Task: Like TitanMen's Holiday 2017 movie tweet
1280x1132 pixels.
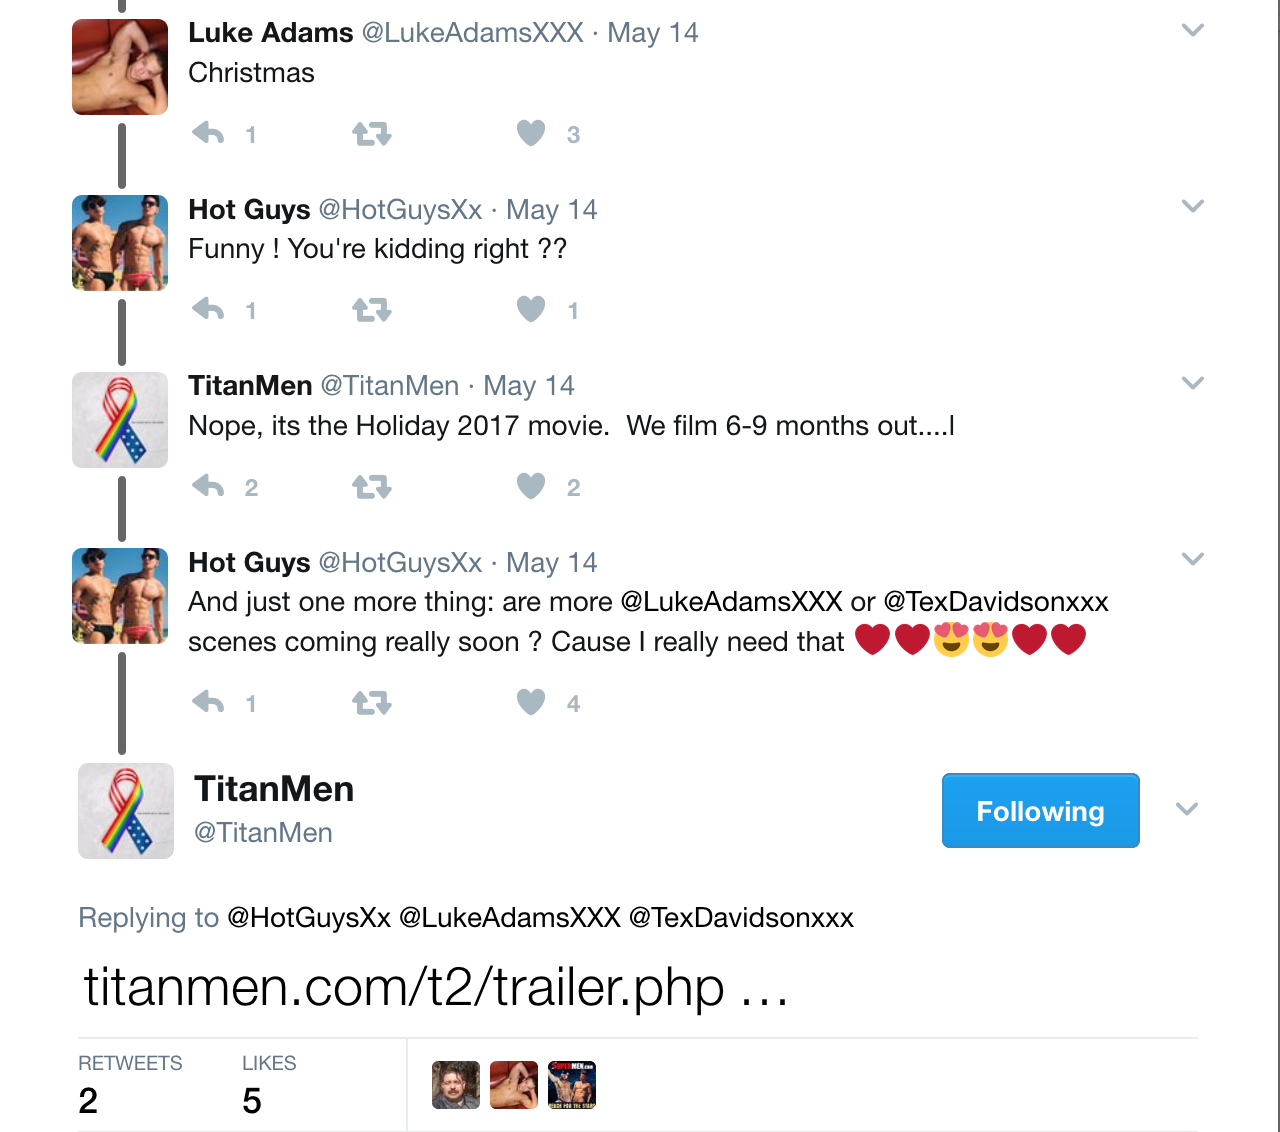Action: tap(531, 486)
